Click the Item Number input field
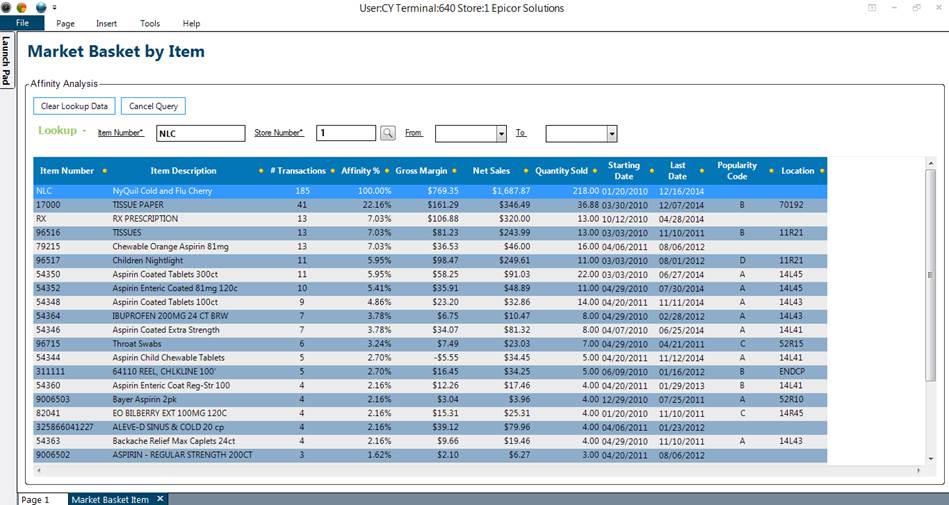This screenshot has width=949, height=505. point(200,133)
